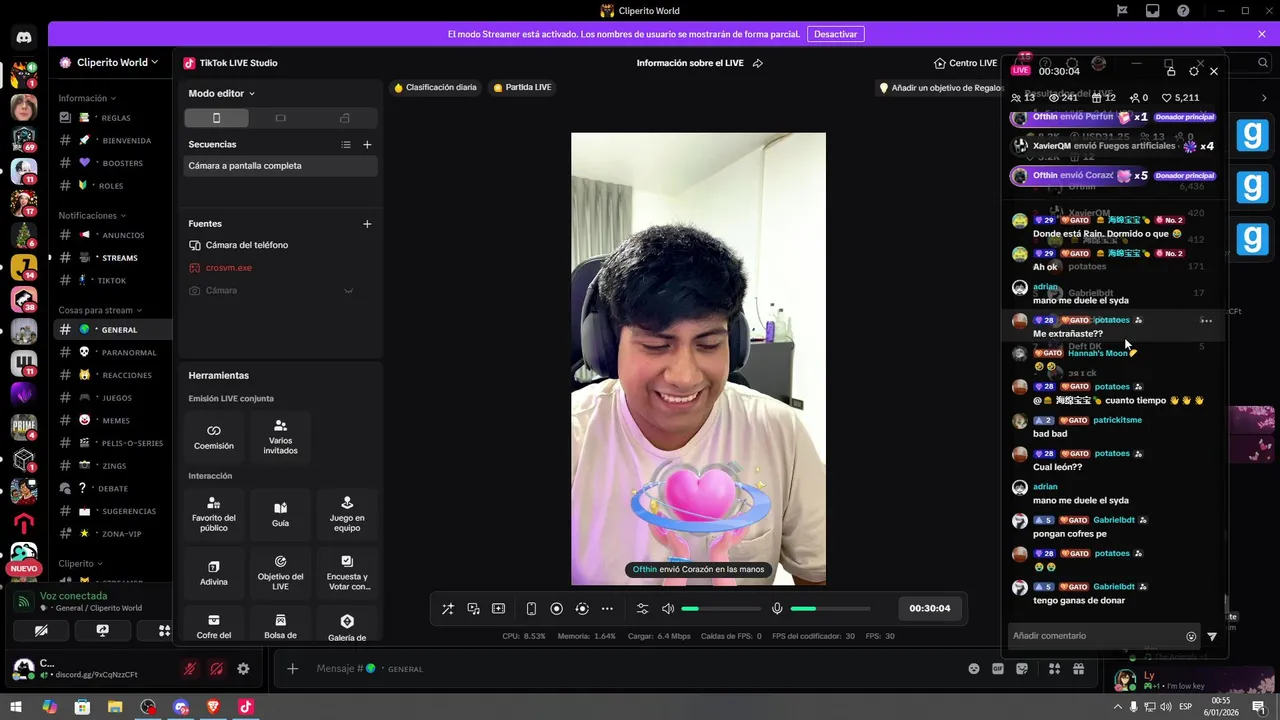Select landscape layout mode icon
Image resolution: width=1280 pixels, height=720 pixels.
point(280,118)
